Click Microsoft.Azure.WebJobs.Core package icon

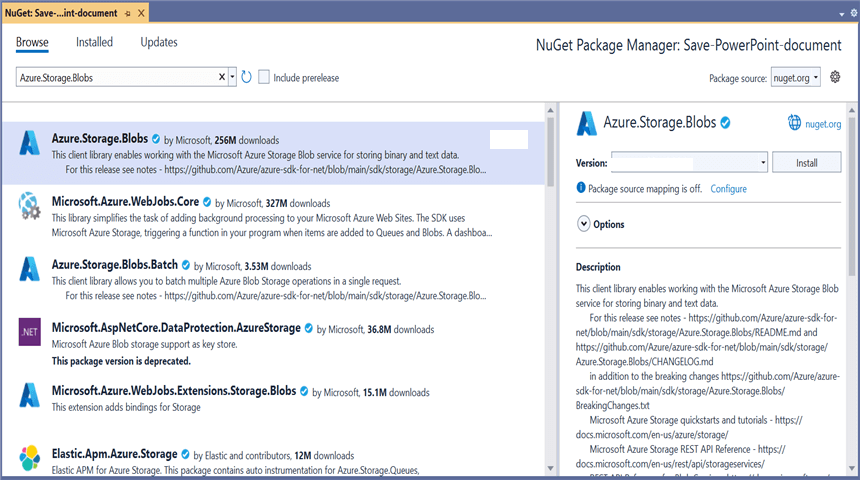(30, 206)
